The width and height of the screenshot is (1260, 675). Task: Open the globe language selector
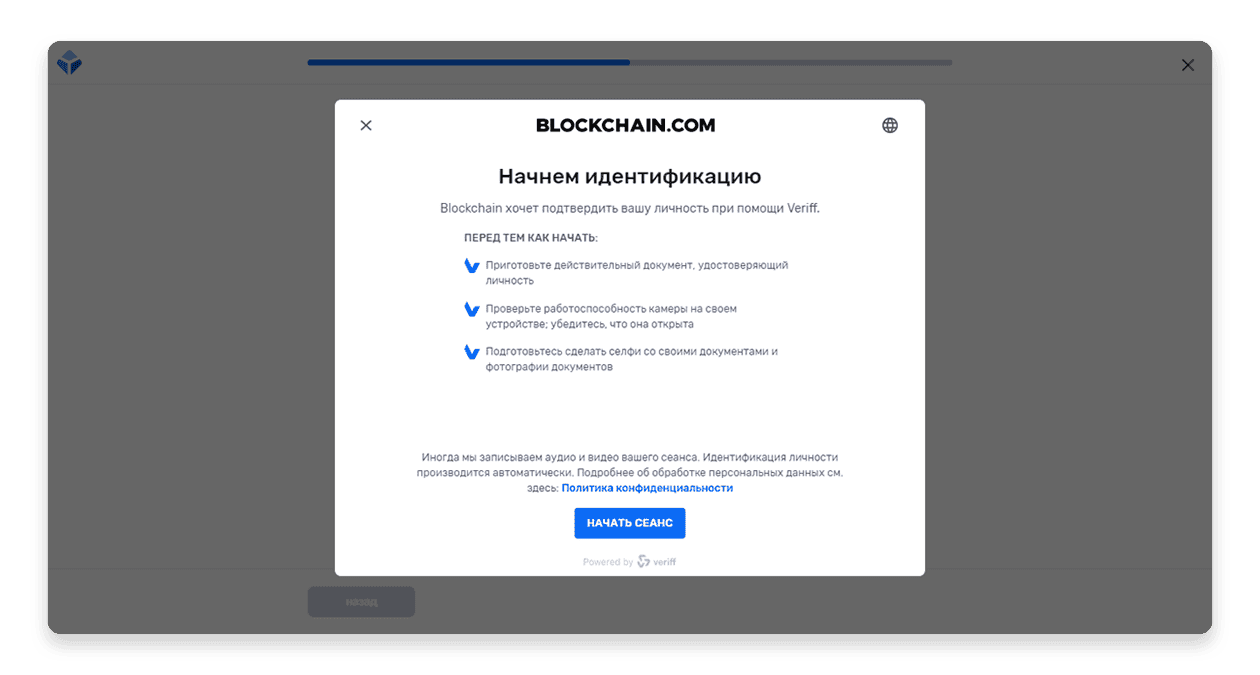pos(890,125)
